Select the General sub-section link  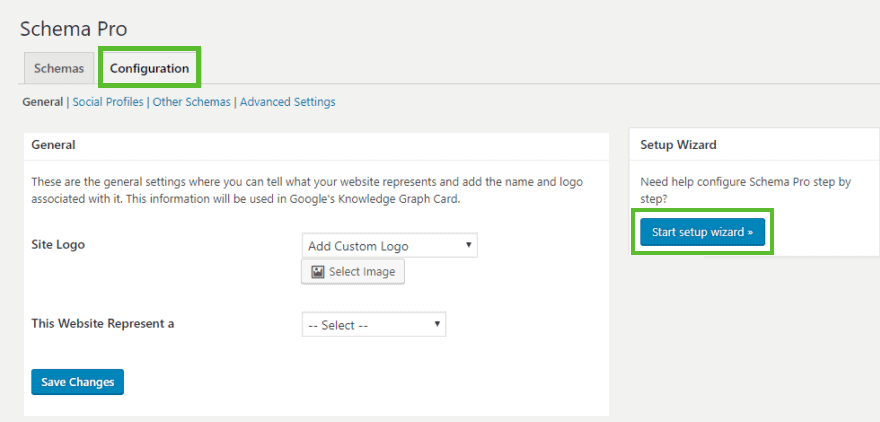pyautogui.click(x=42, y=102)
